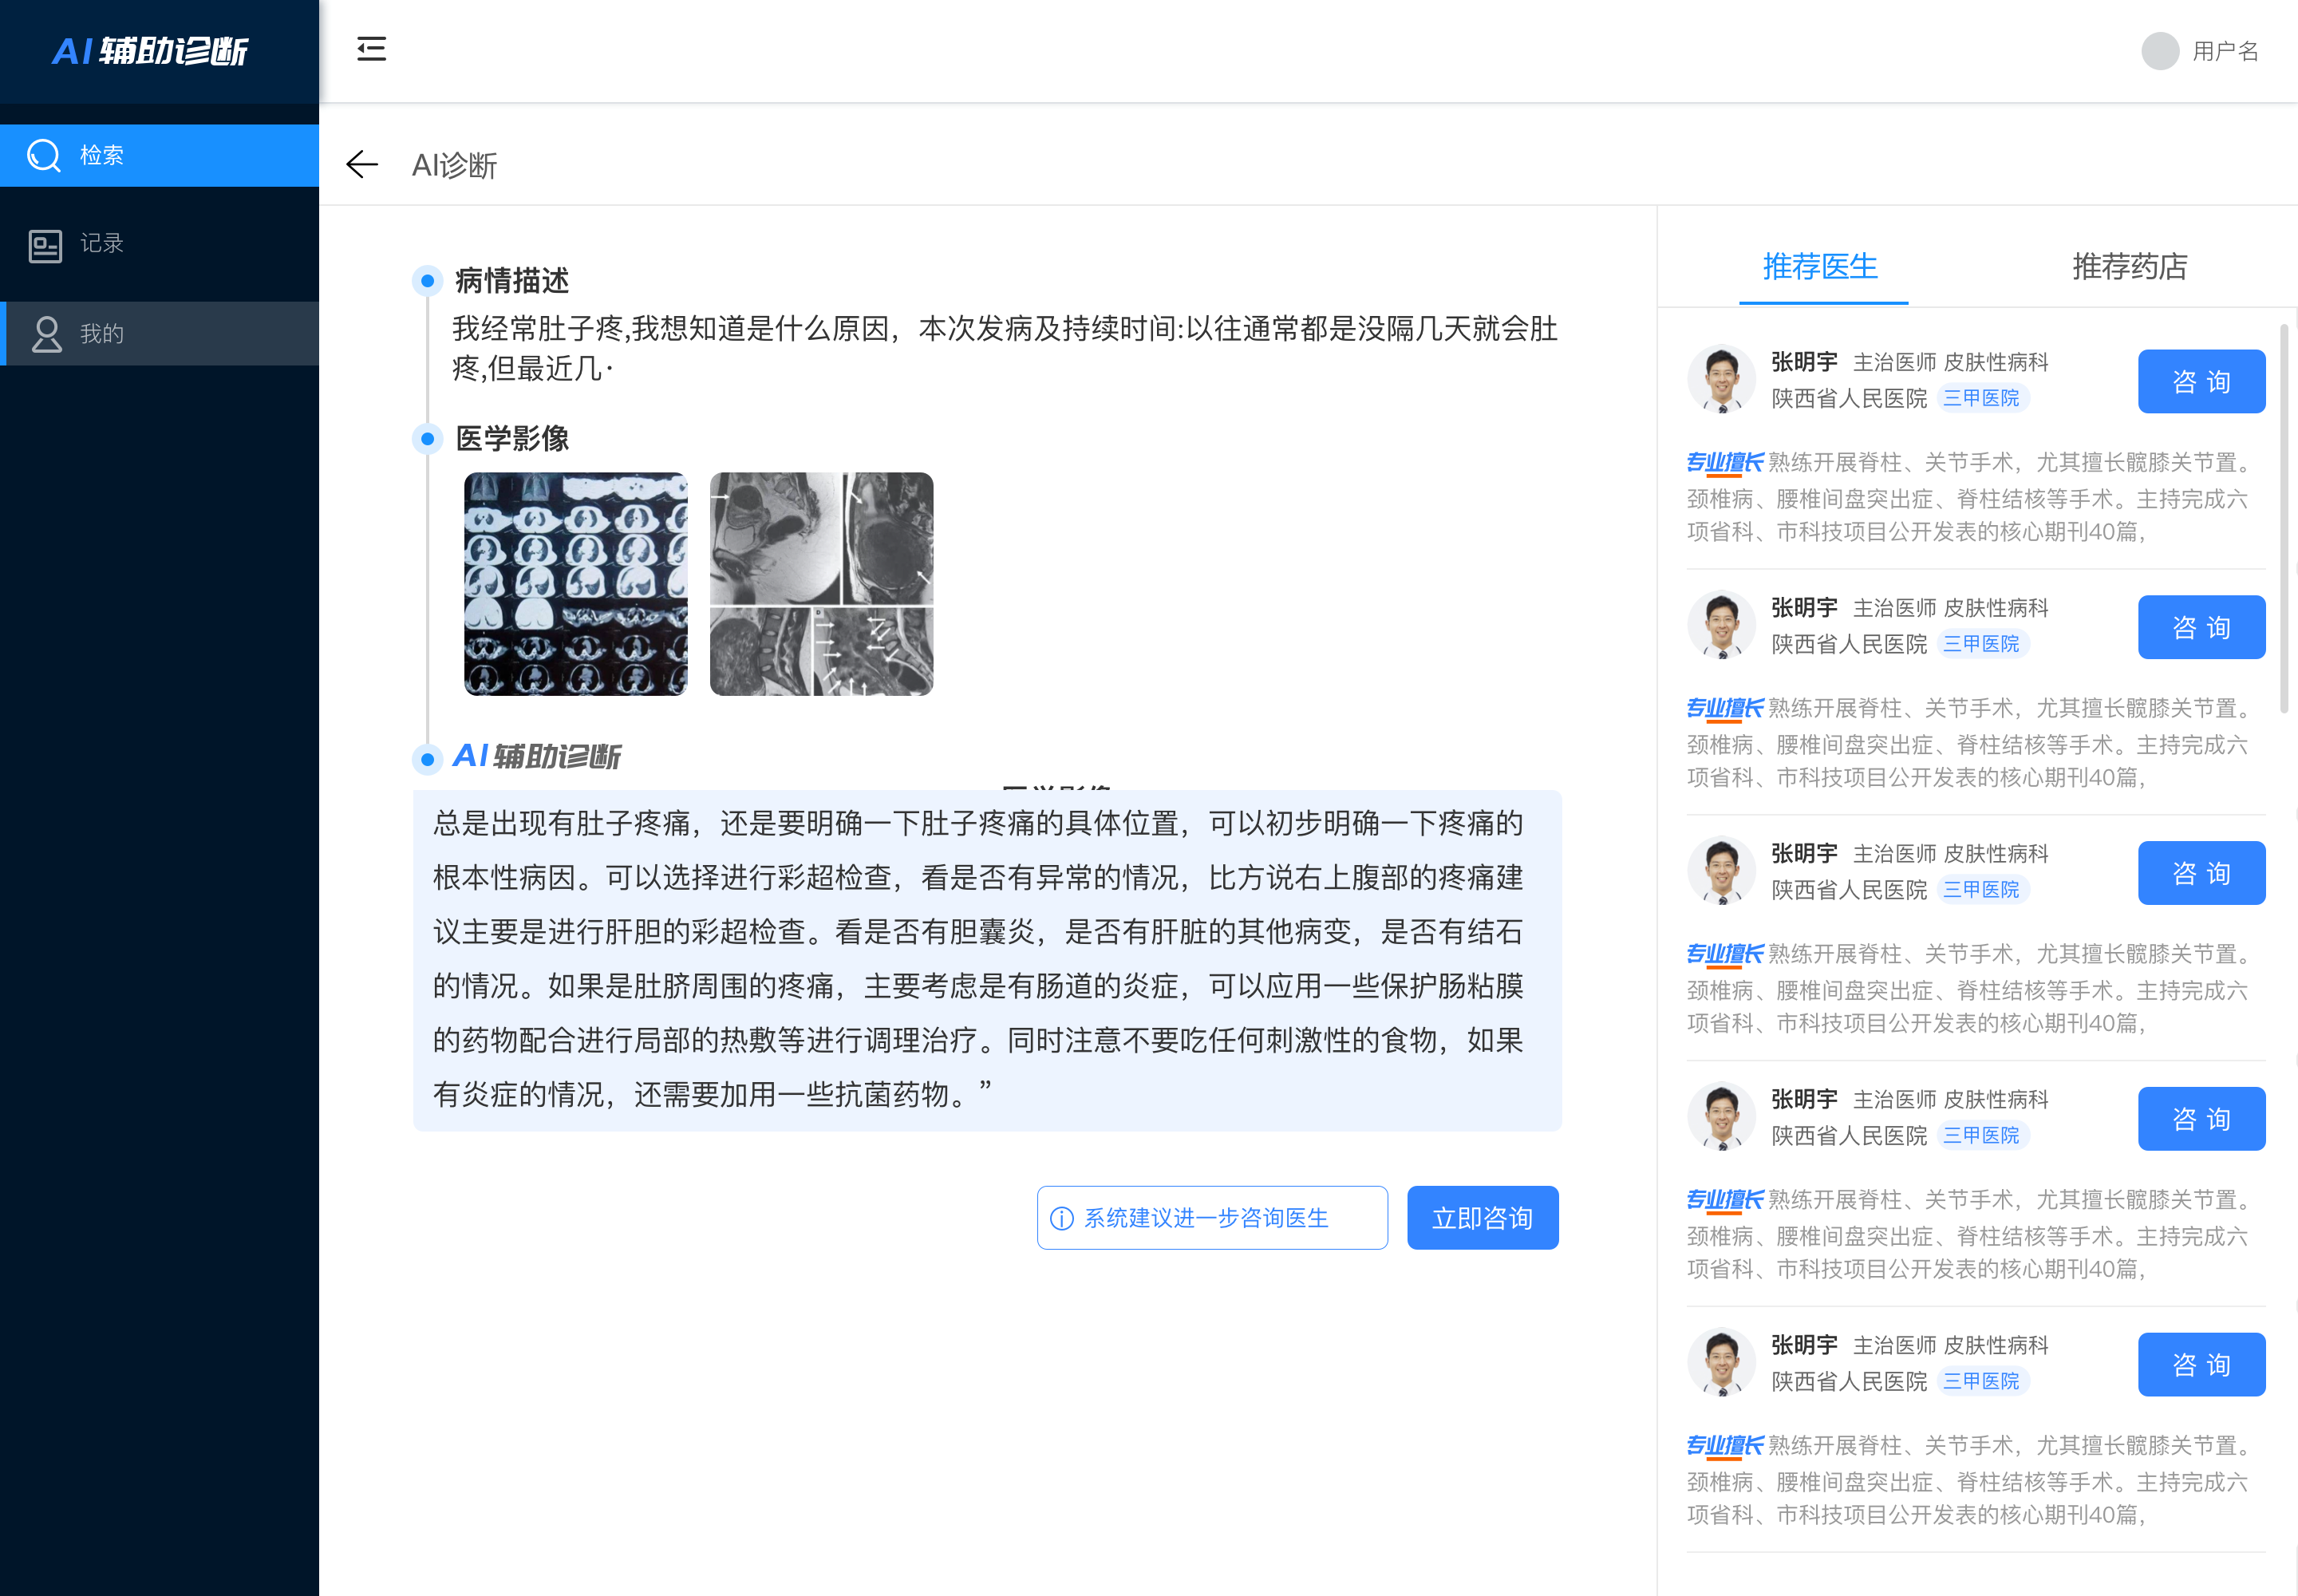This screenshot has height=1596, width=2298.
Task: Click the 三甲医院 tag in first doctor card
Action: point(1981,398)
